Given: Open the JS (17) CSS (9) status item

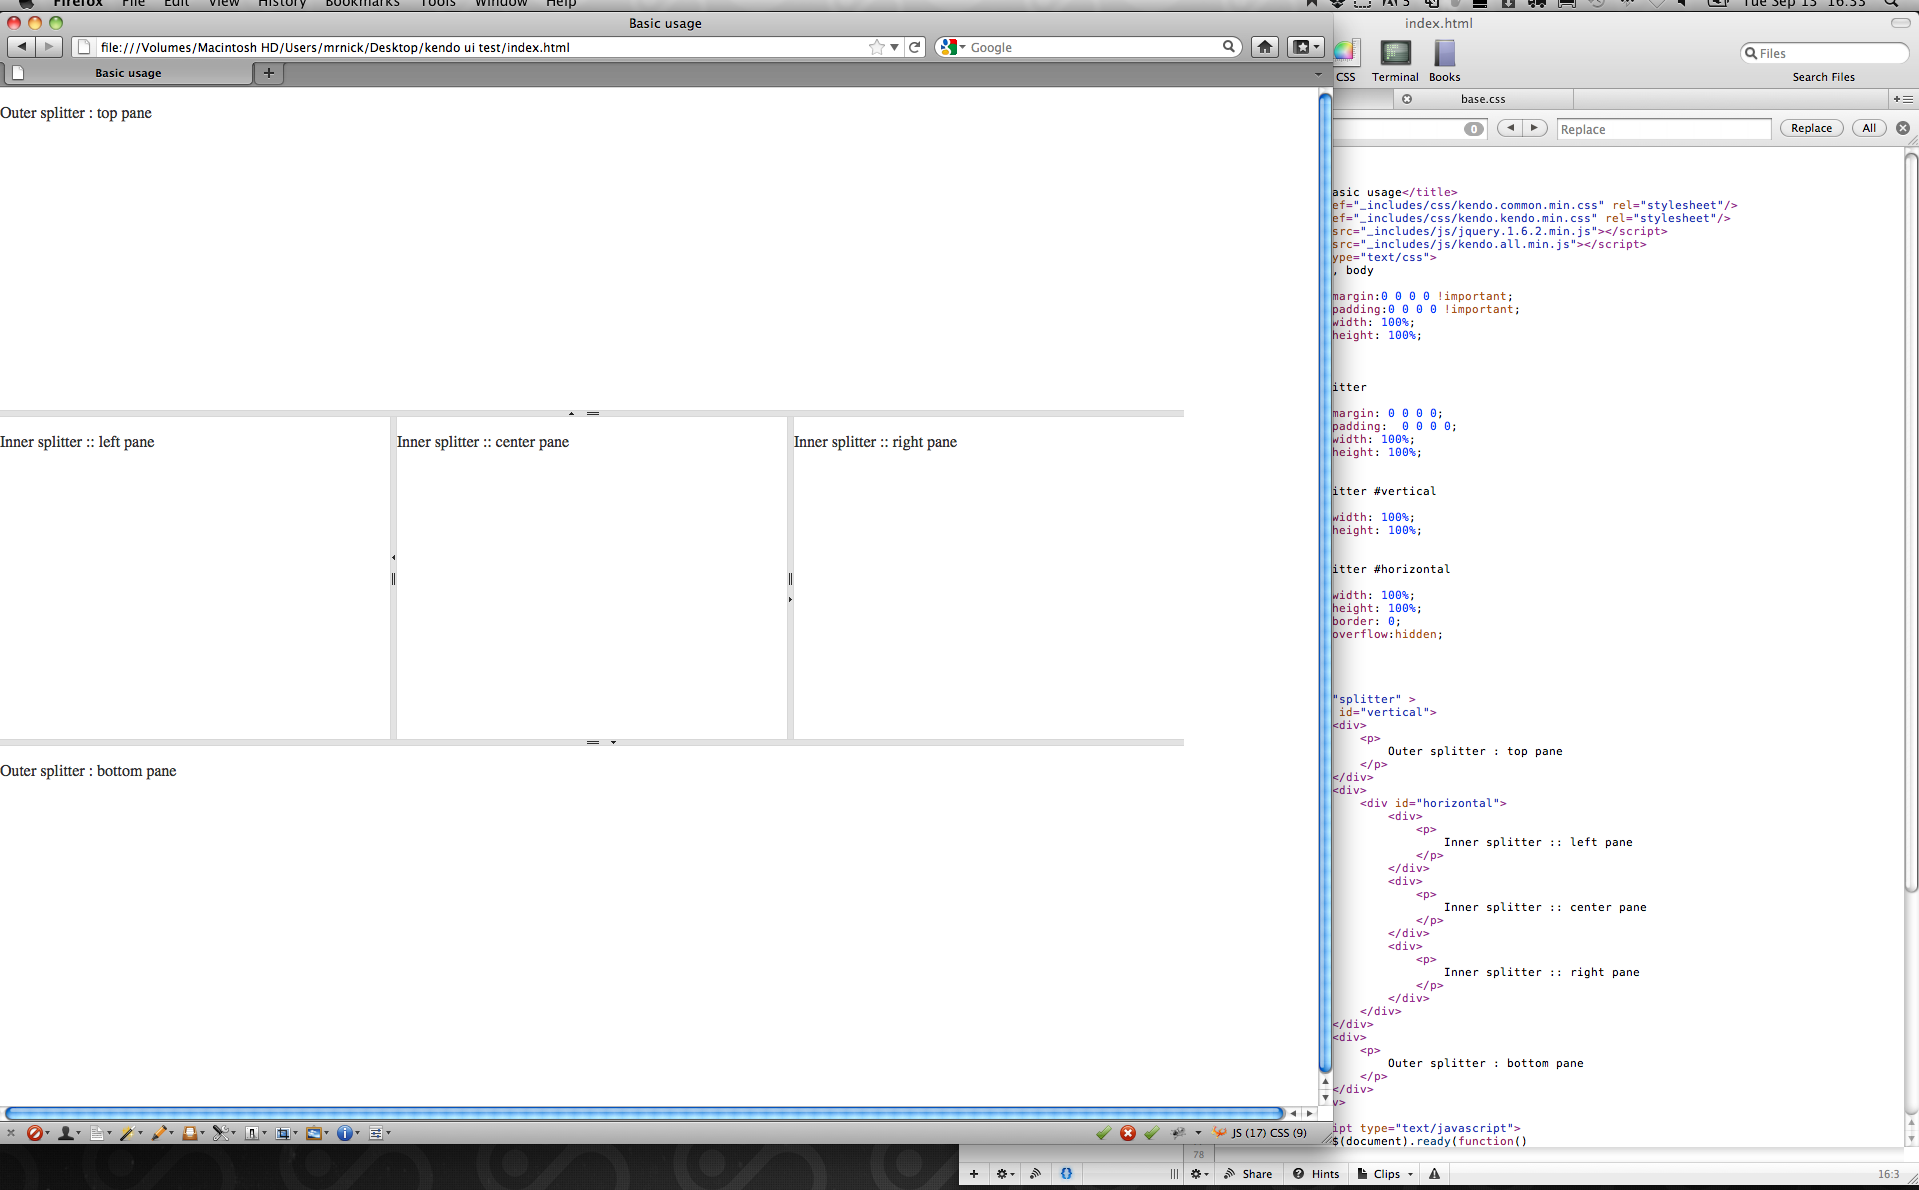Looking at the screenshot, I should 1260,1133.
